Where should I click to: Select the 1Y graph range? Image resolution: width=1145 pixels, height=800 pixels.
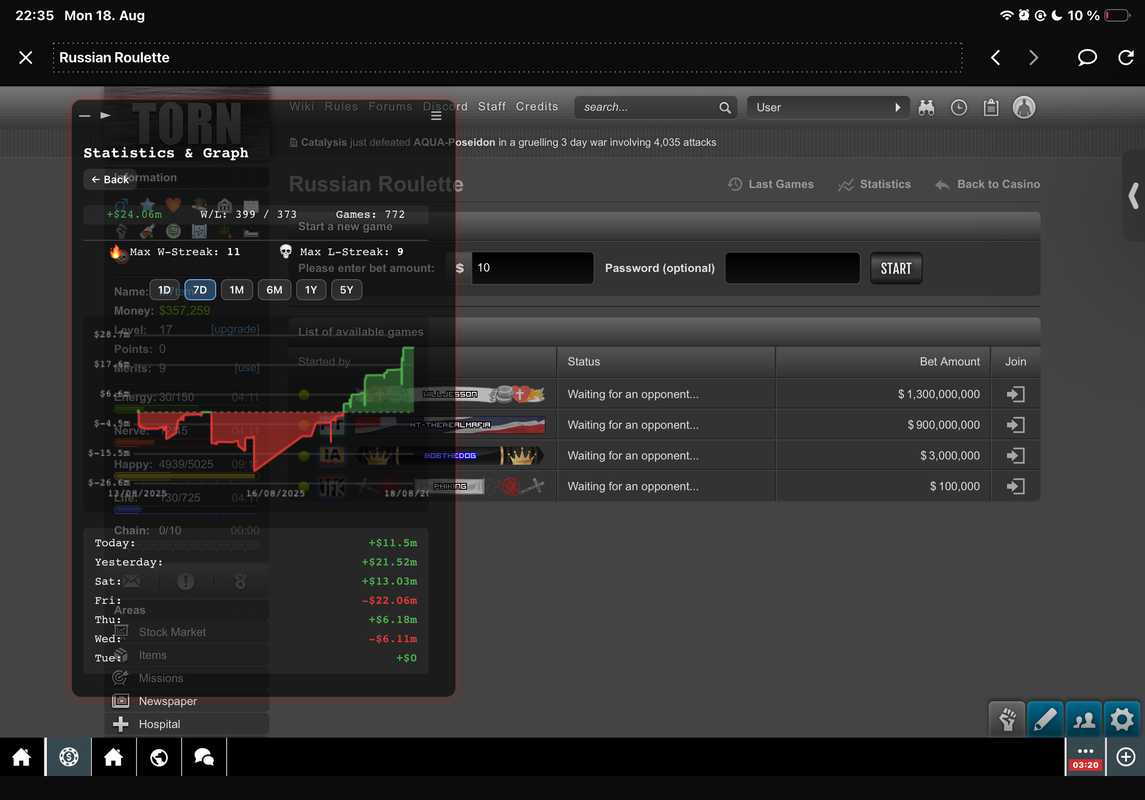(x=311, y=290)
